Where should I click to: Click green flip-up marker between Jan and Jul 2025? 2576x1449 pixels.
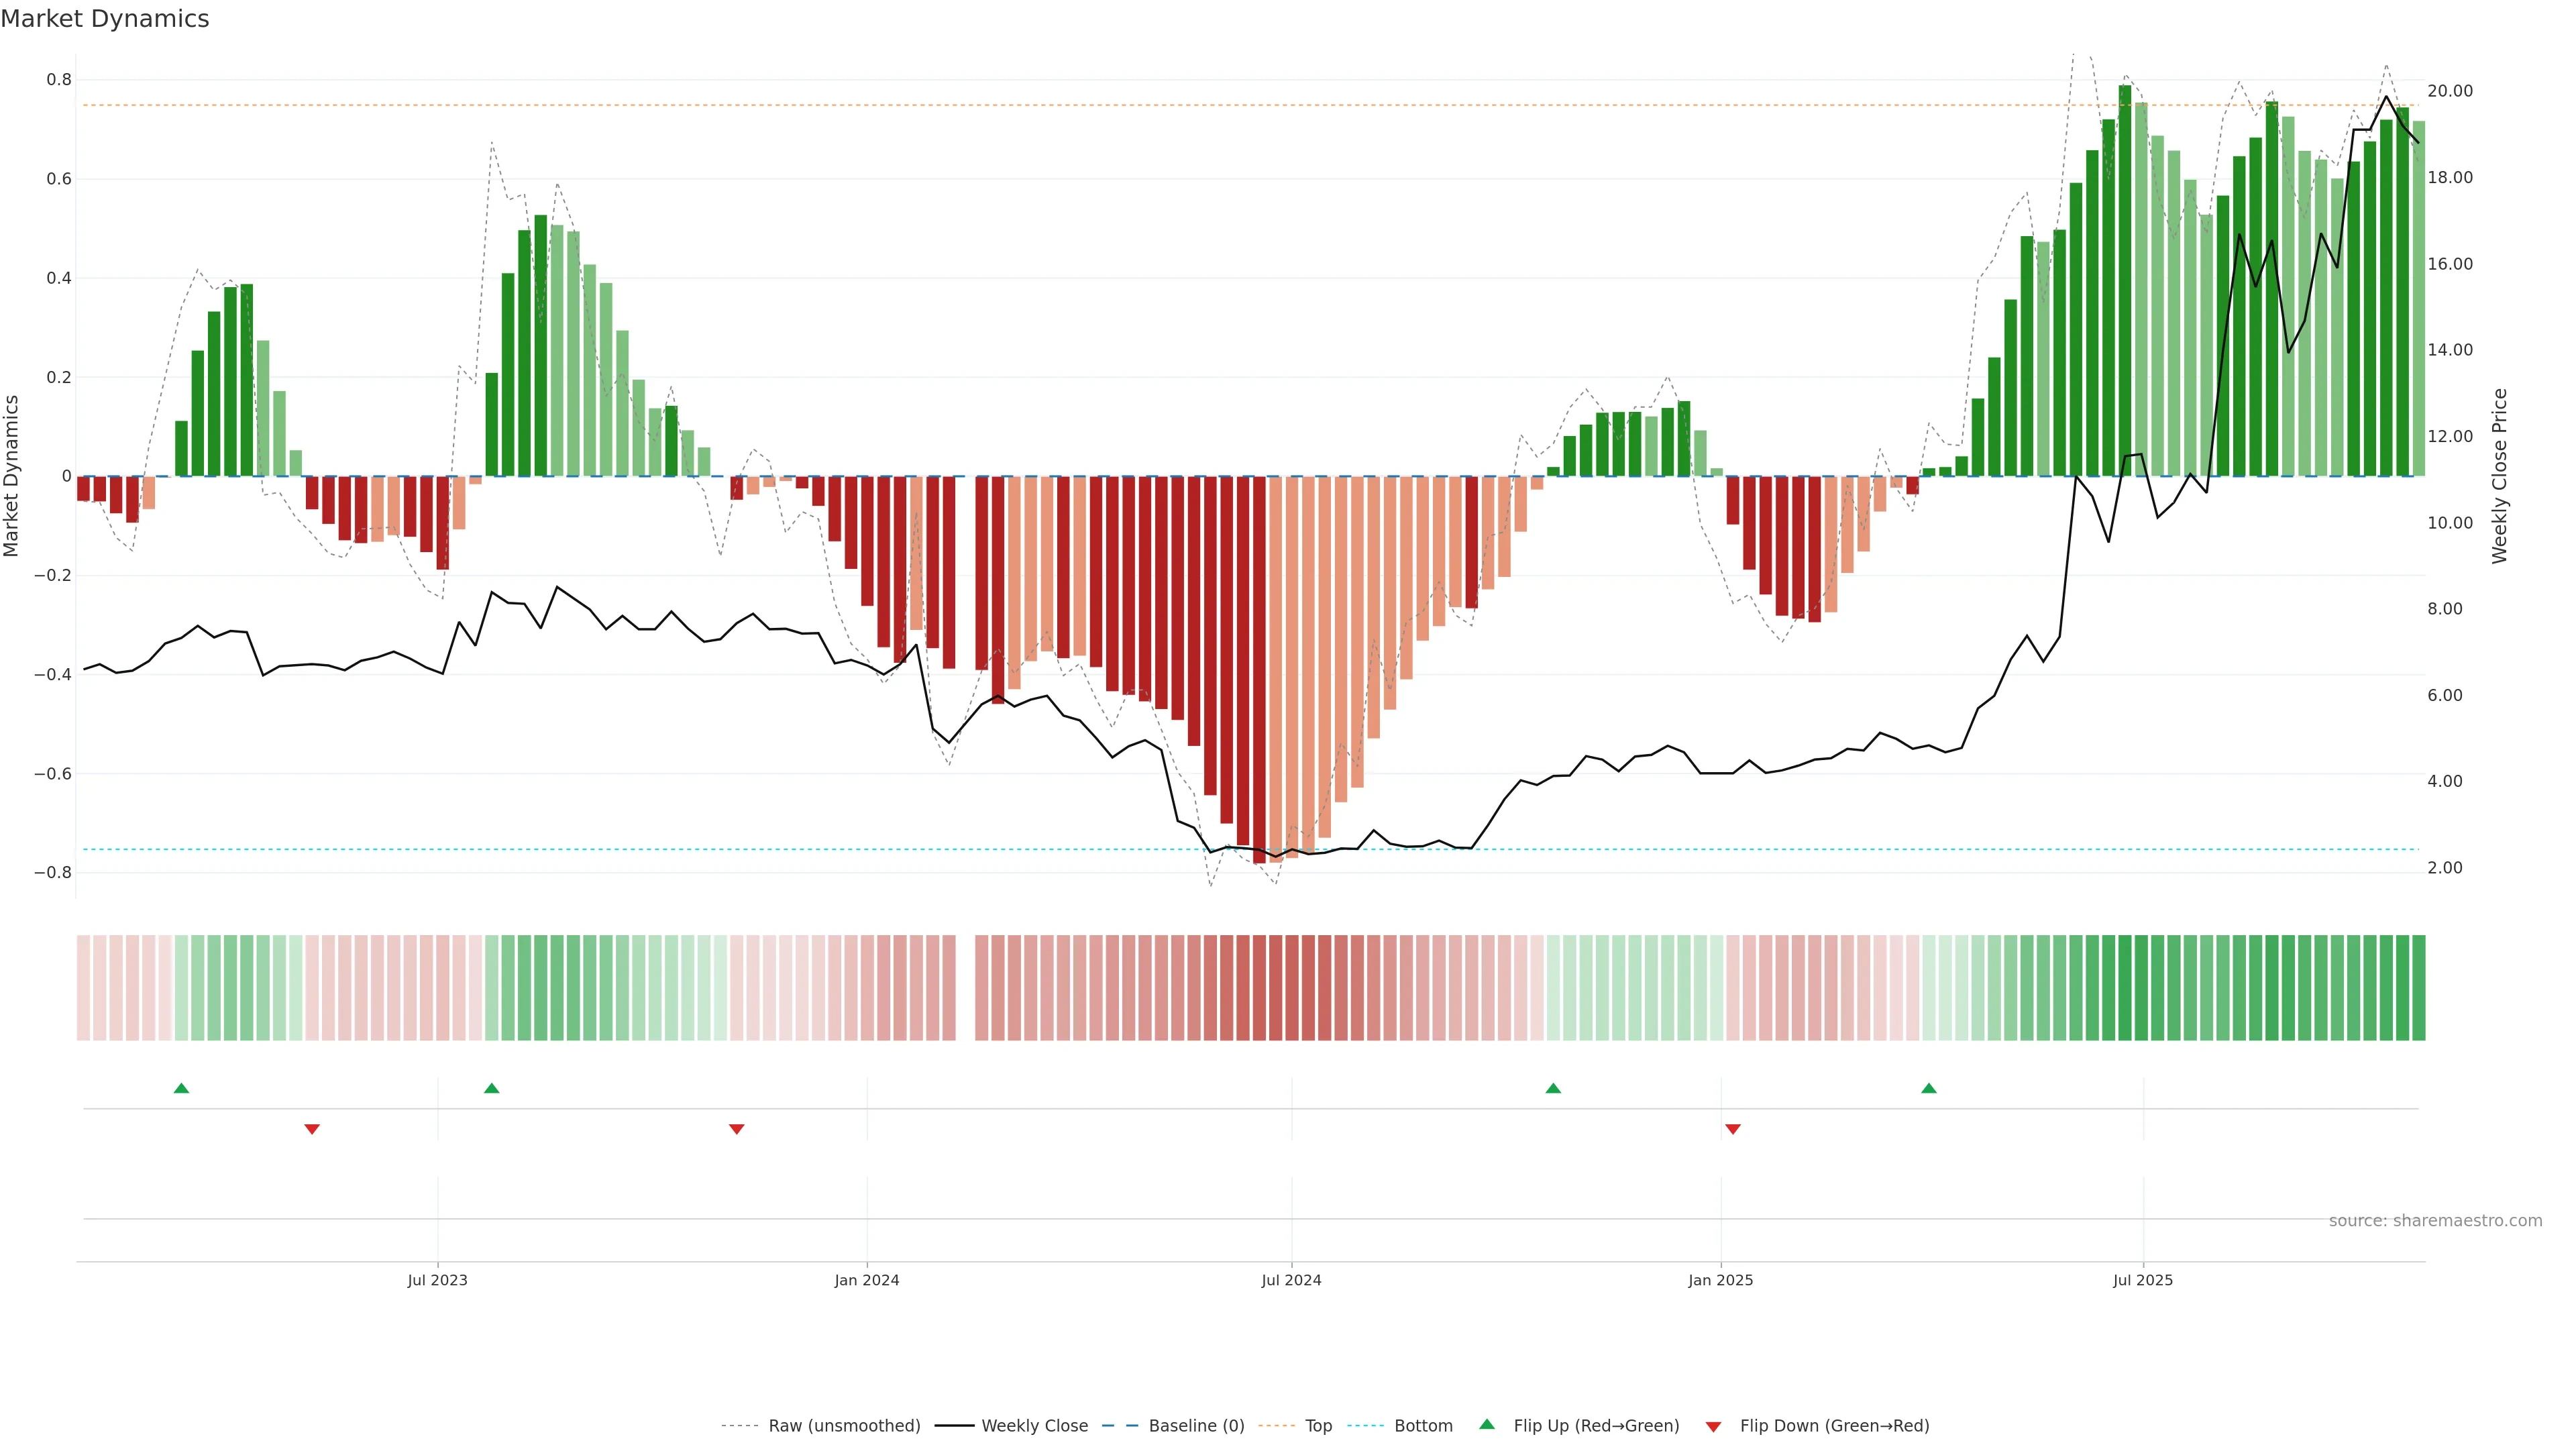(x=1929, y=1088)
